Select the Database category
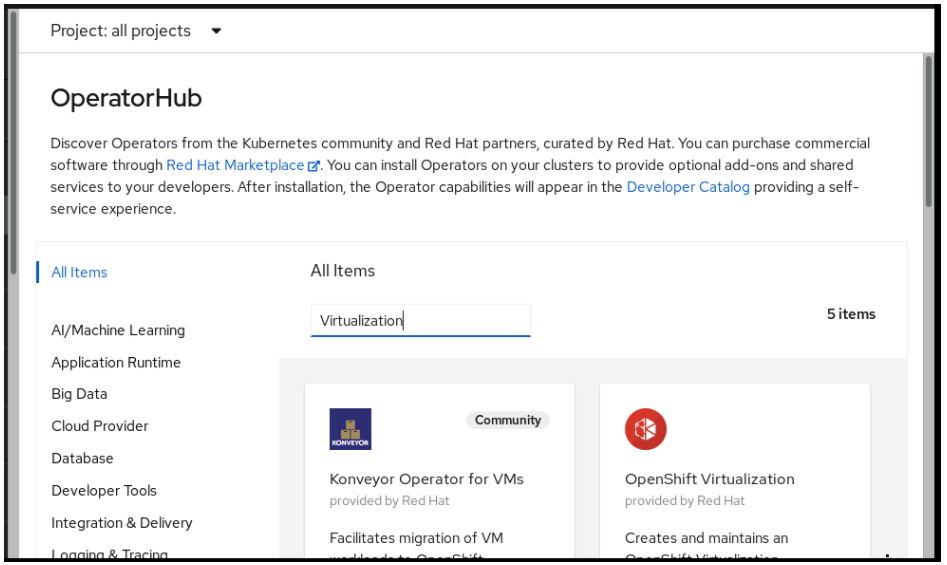 (x=82, y=458)
